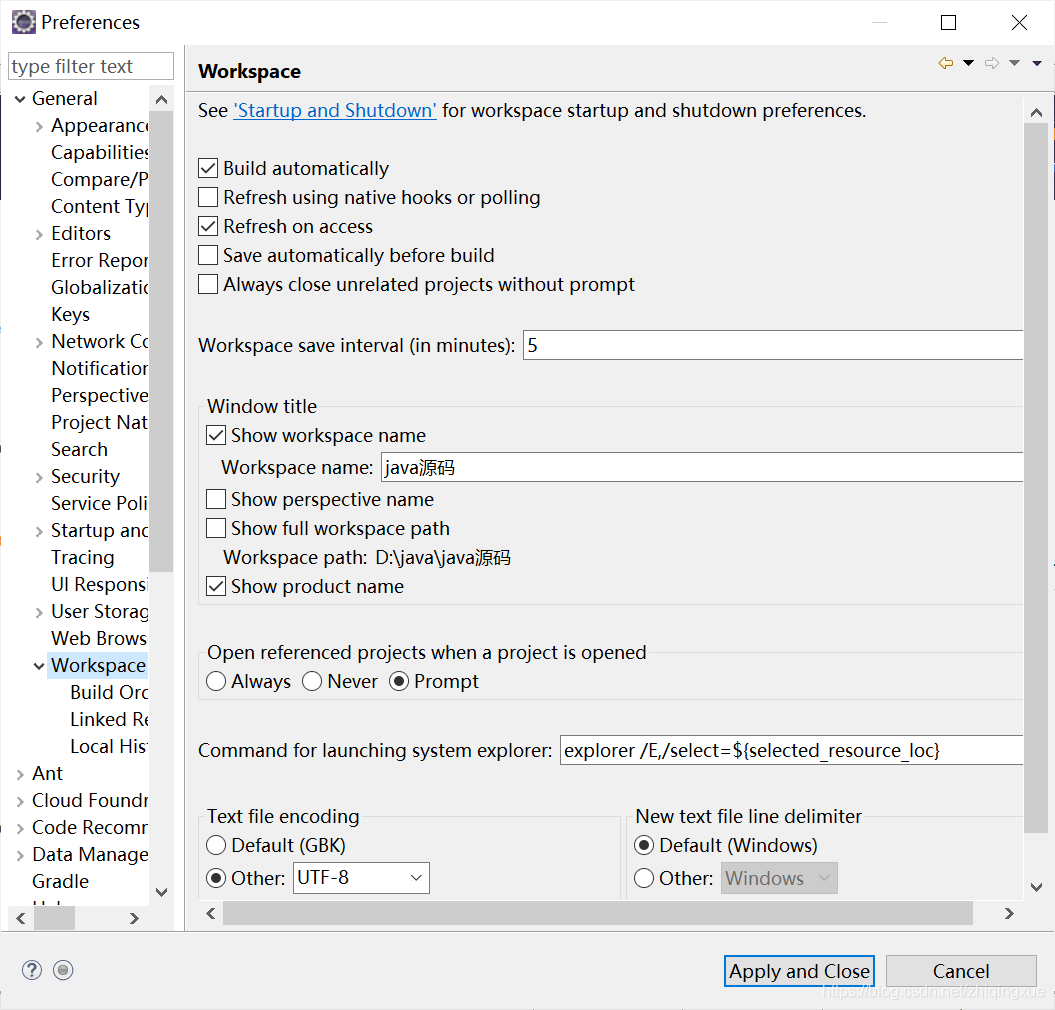Expand the Security tree node
Screen dimensions: 1055x1010
point(39,477)
